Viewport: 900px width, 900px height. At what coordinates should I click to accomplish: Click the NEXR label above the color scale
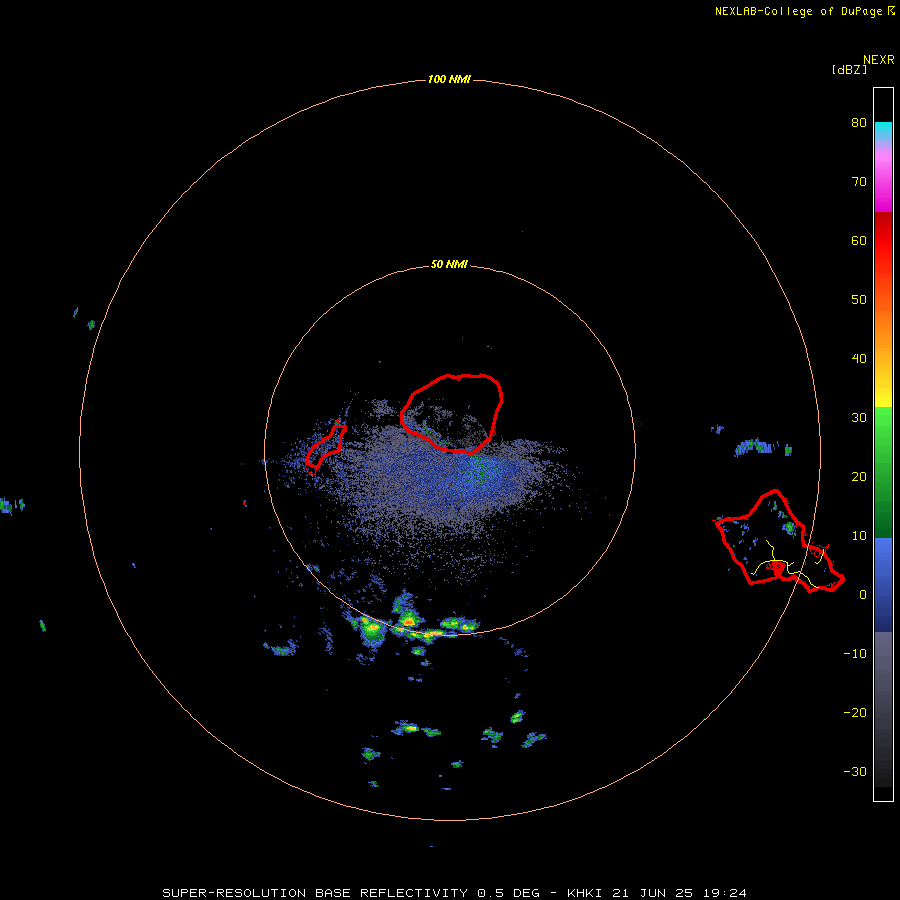click(x=879, y=60)
